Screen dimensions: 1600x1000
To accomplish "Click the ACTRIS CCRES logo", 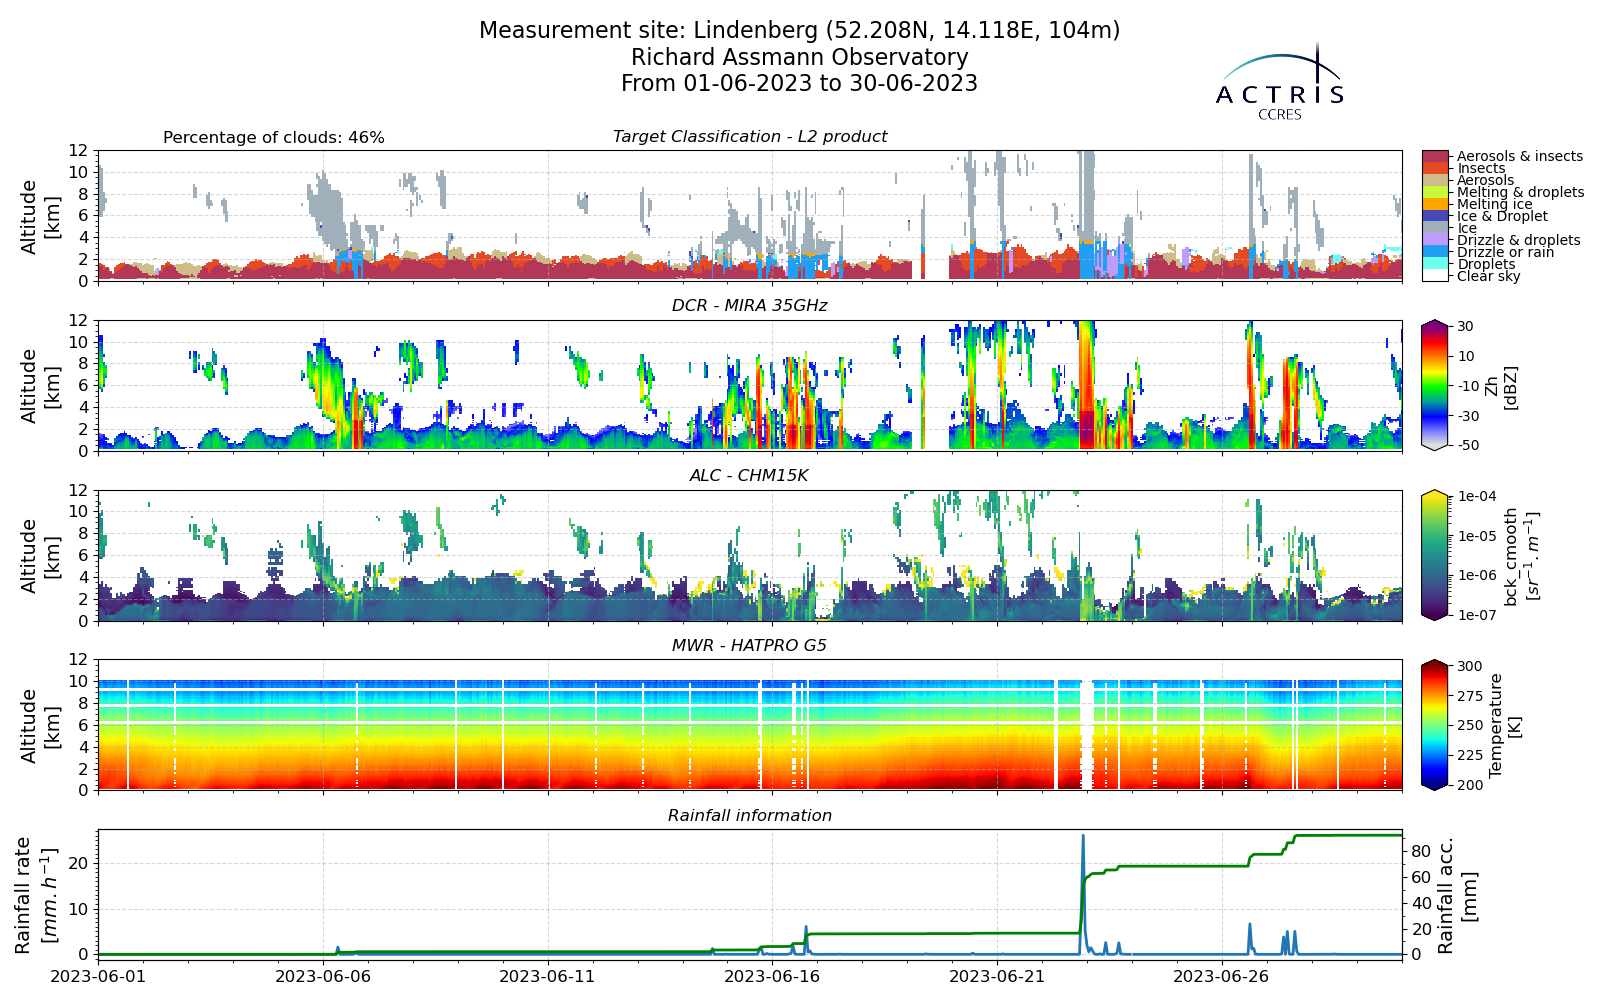I will [1280, 82].
